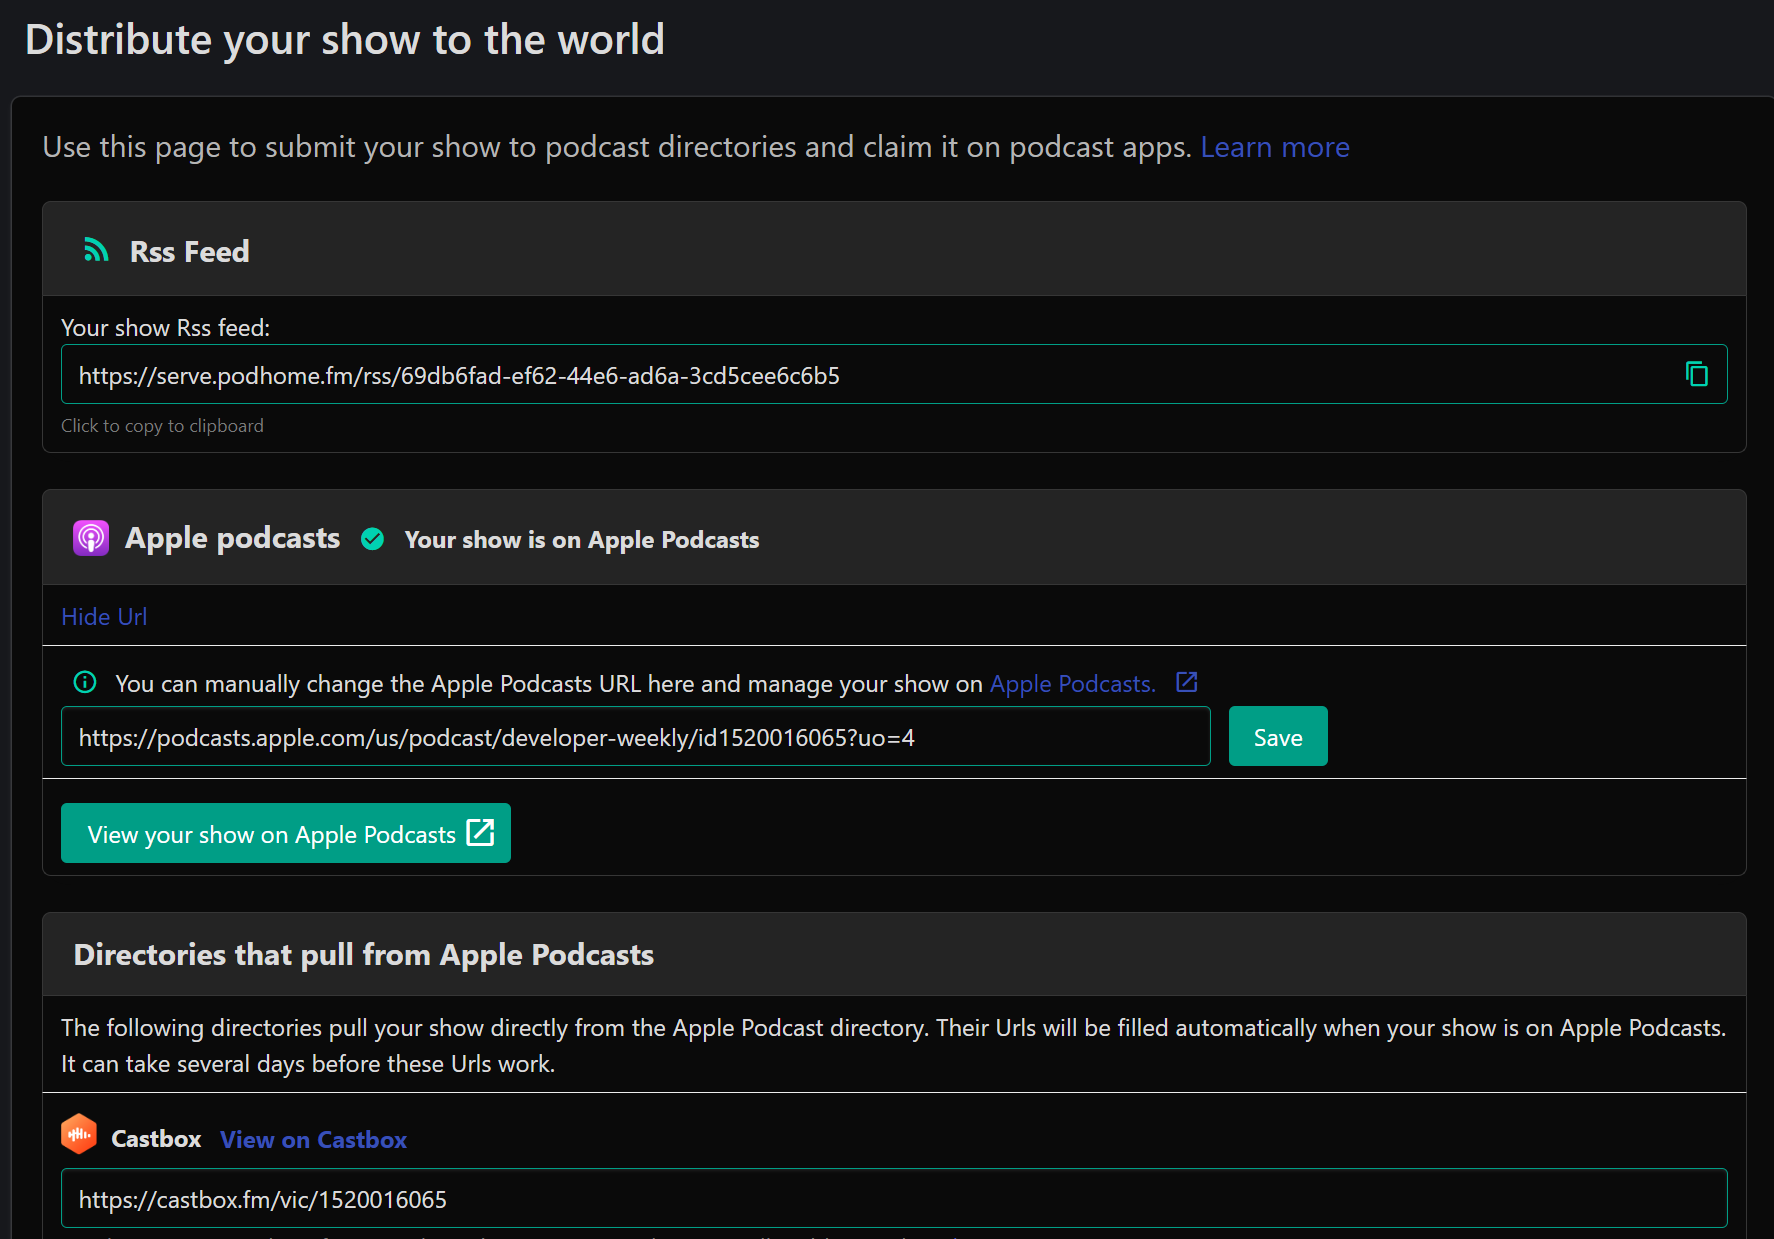Save the Apple Podcasts URL
This screenshot has height=1239, width=1774.
pos(1278,737)
